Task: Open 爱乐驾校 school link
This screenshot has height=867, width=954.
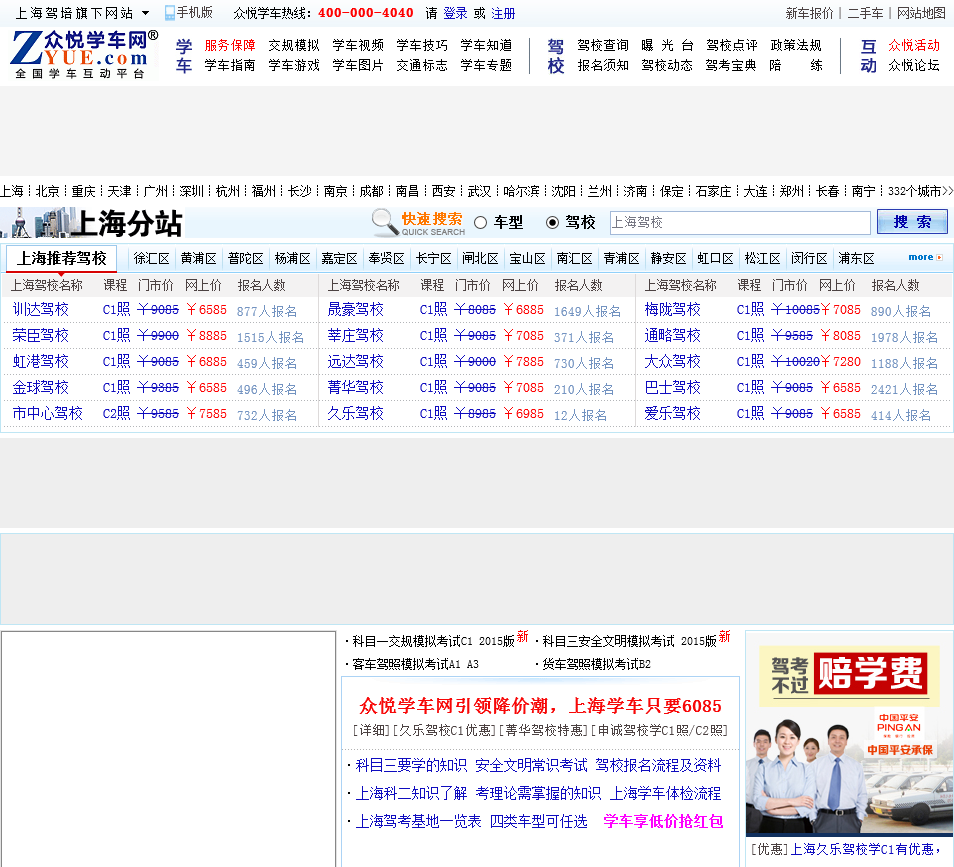Action: [673, 414]
